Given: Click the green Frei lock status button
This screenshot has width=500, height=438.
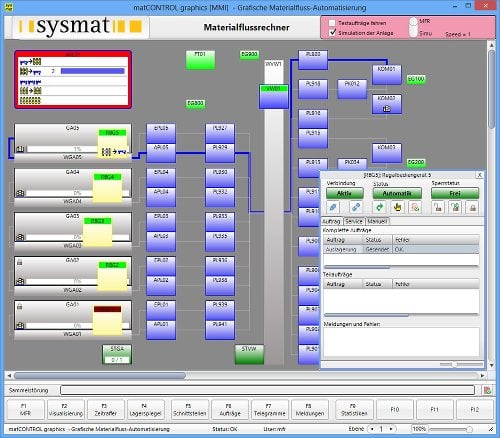Looking at the screenshot, I should coord(455,193).
